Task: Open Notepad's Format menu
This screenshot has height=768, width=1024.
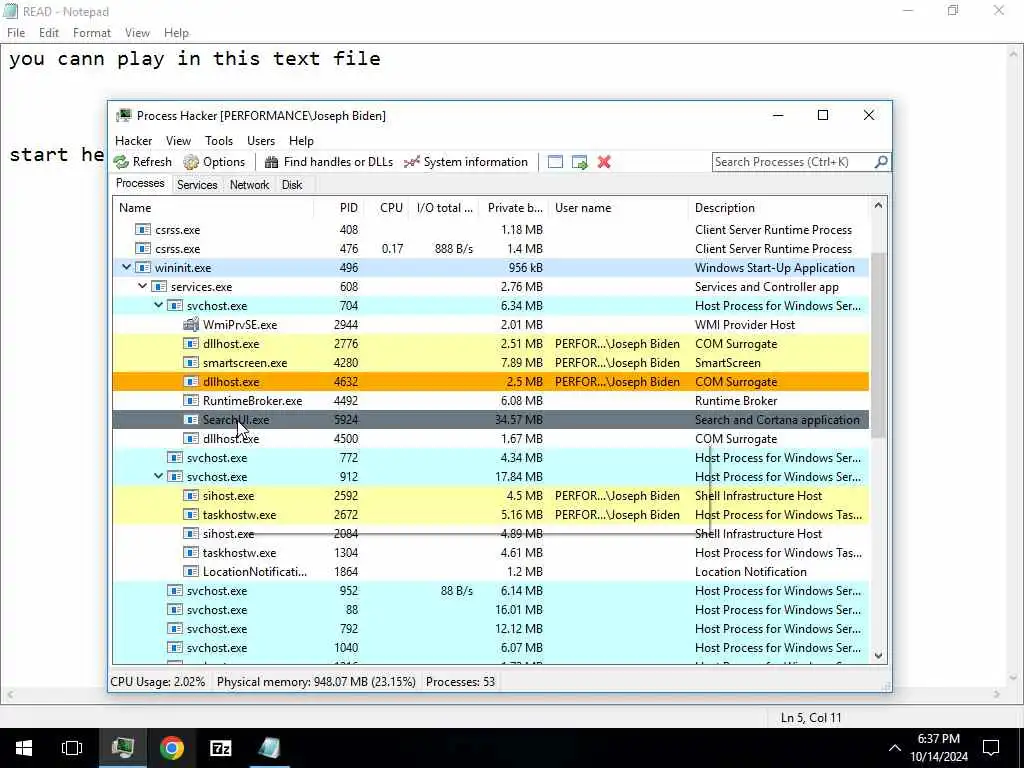Action: click(x=91, y=33)
